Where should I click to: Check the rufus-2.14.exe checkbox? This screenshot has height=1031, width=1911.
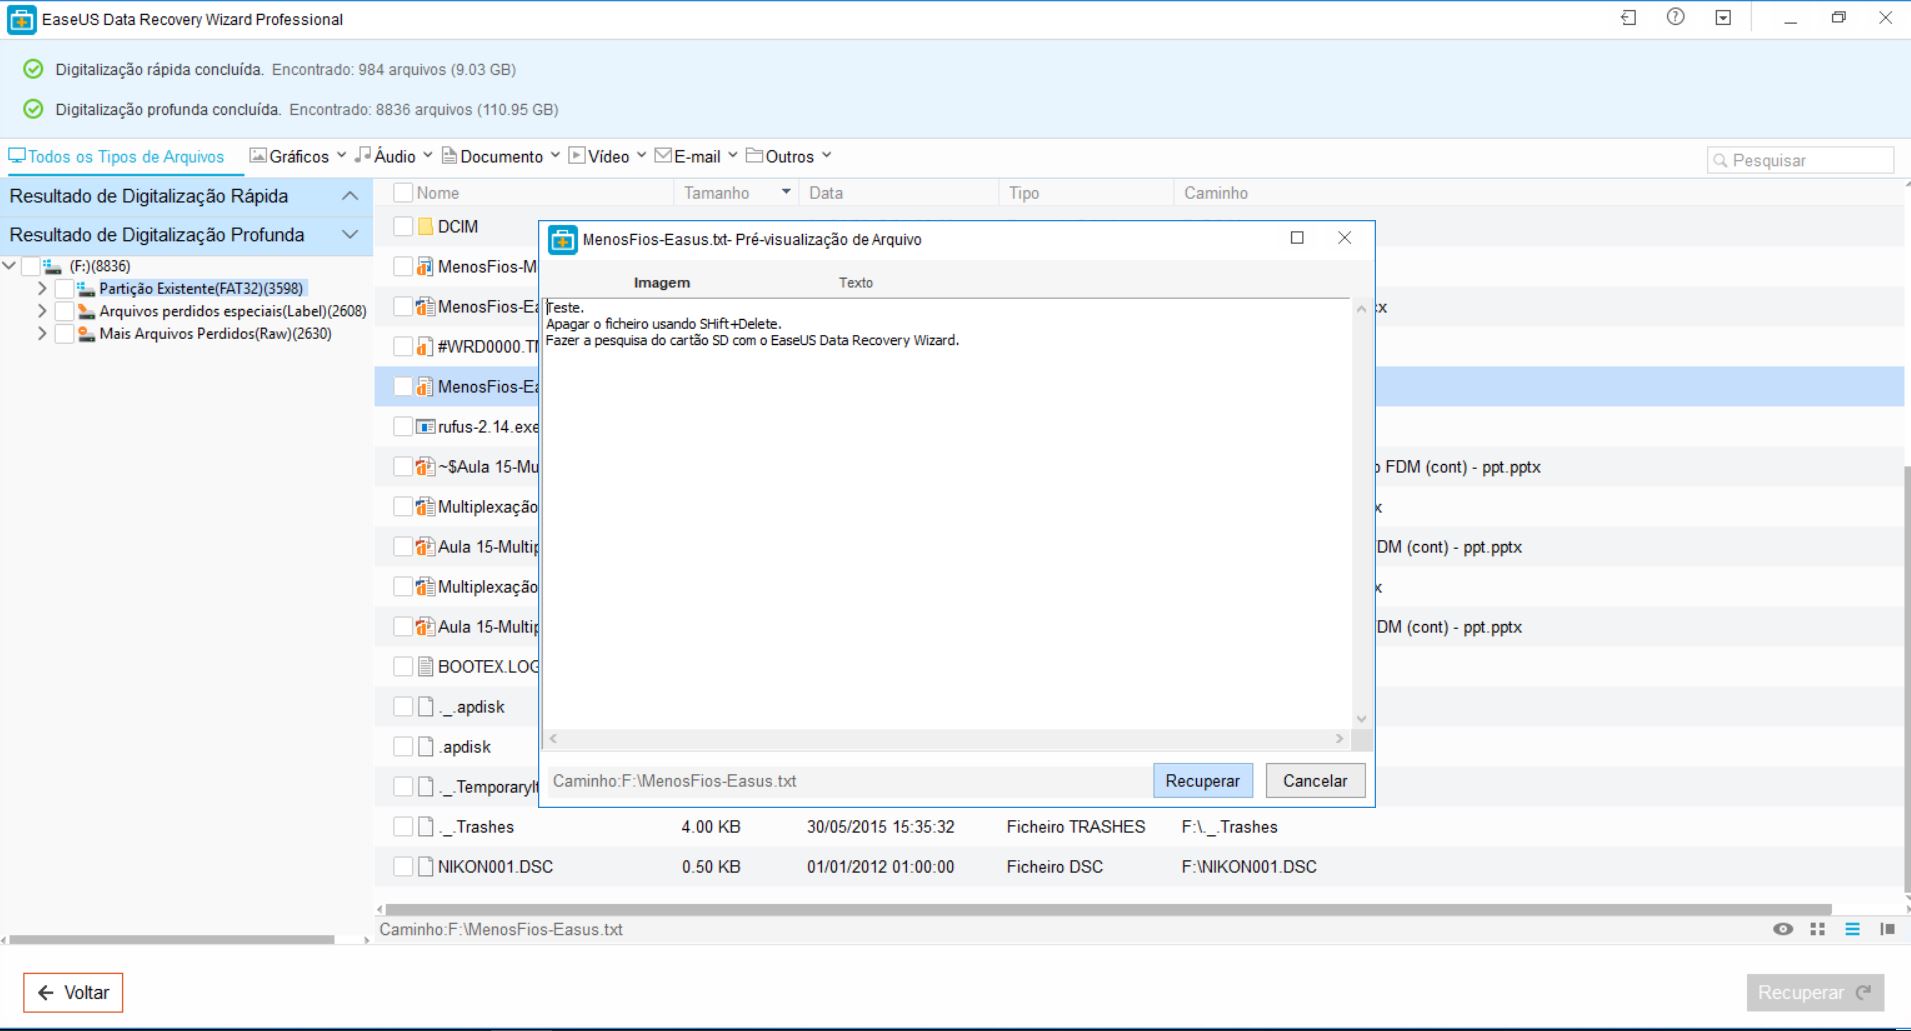click(403, 427)
